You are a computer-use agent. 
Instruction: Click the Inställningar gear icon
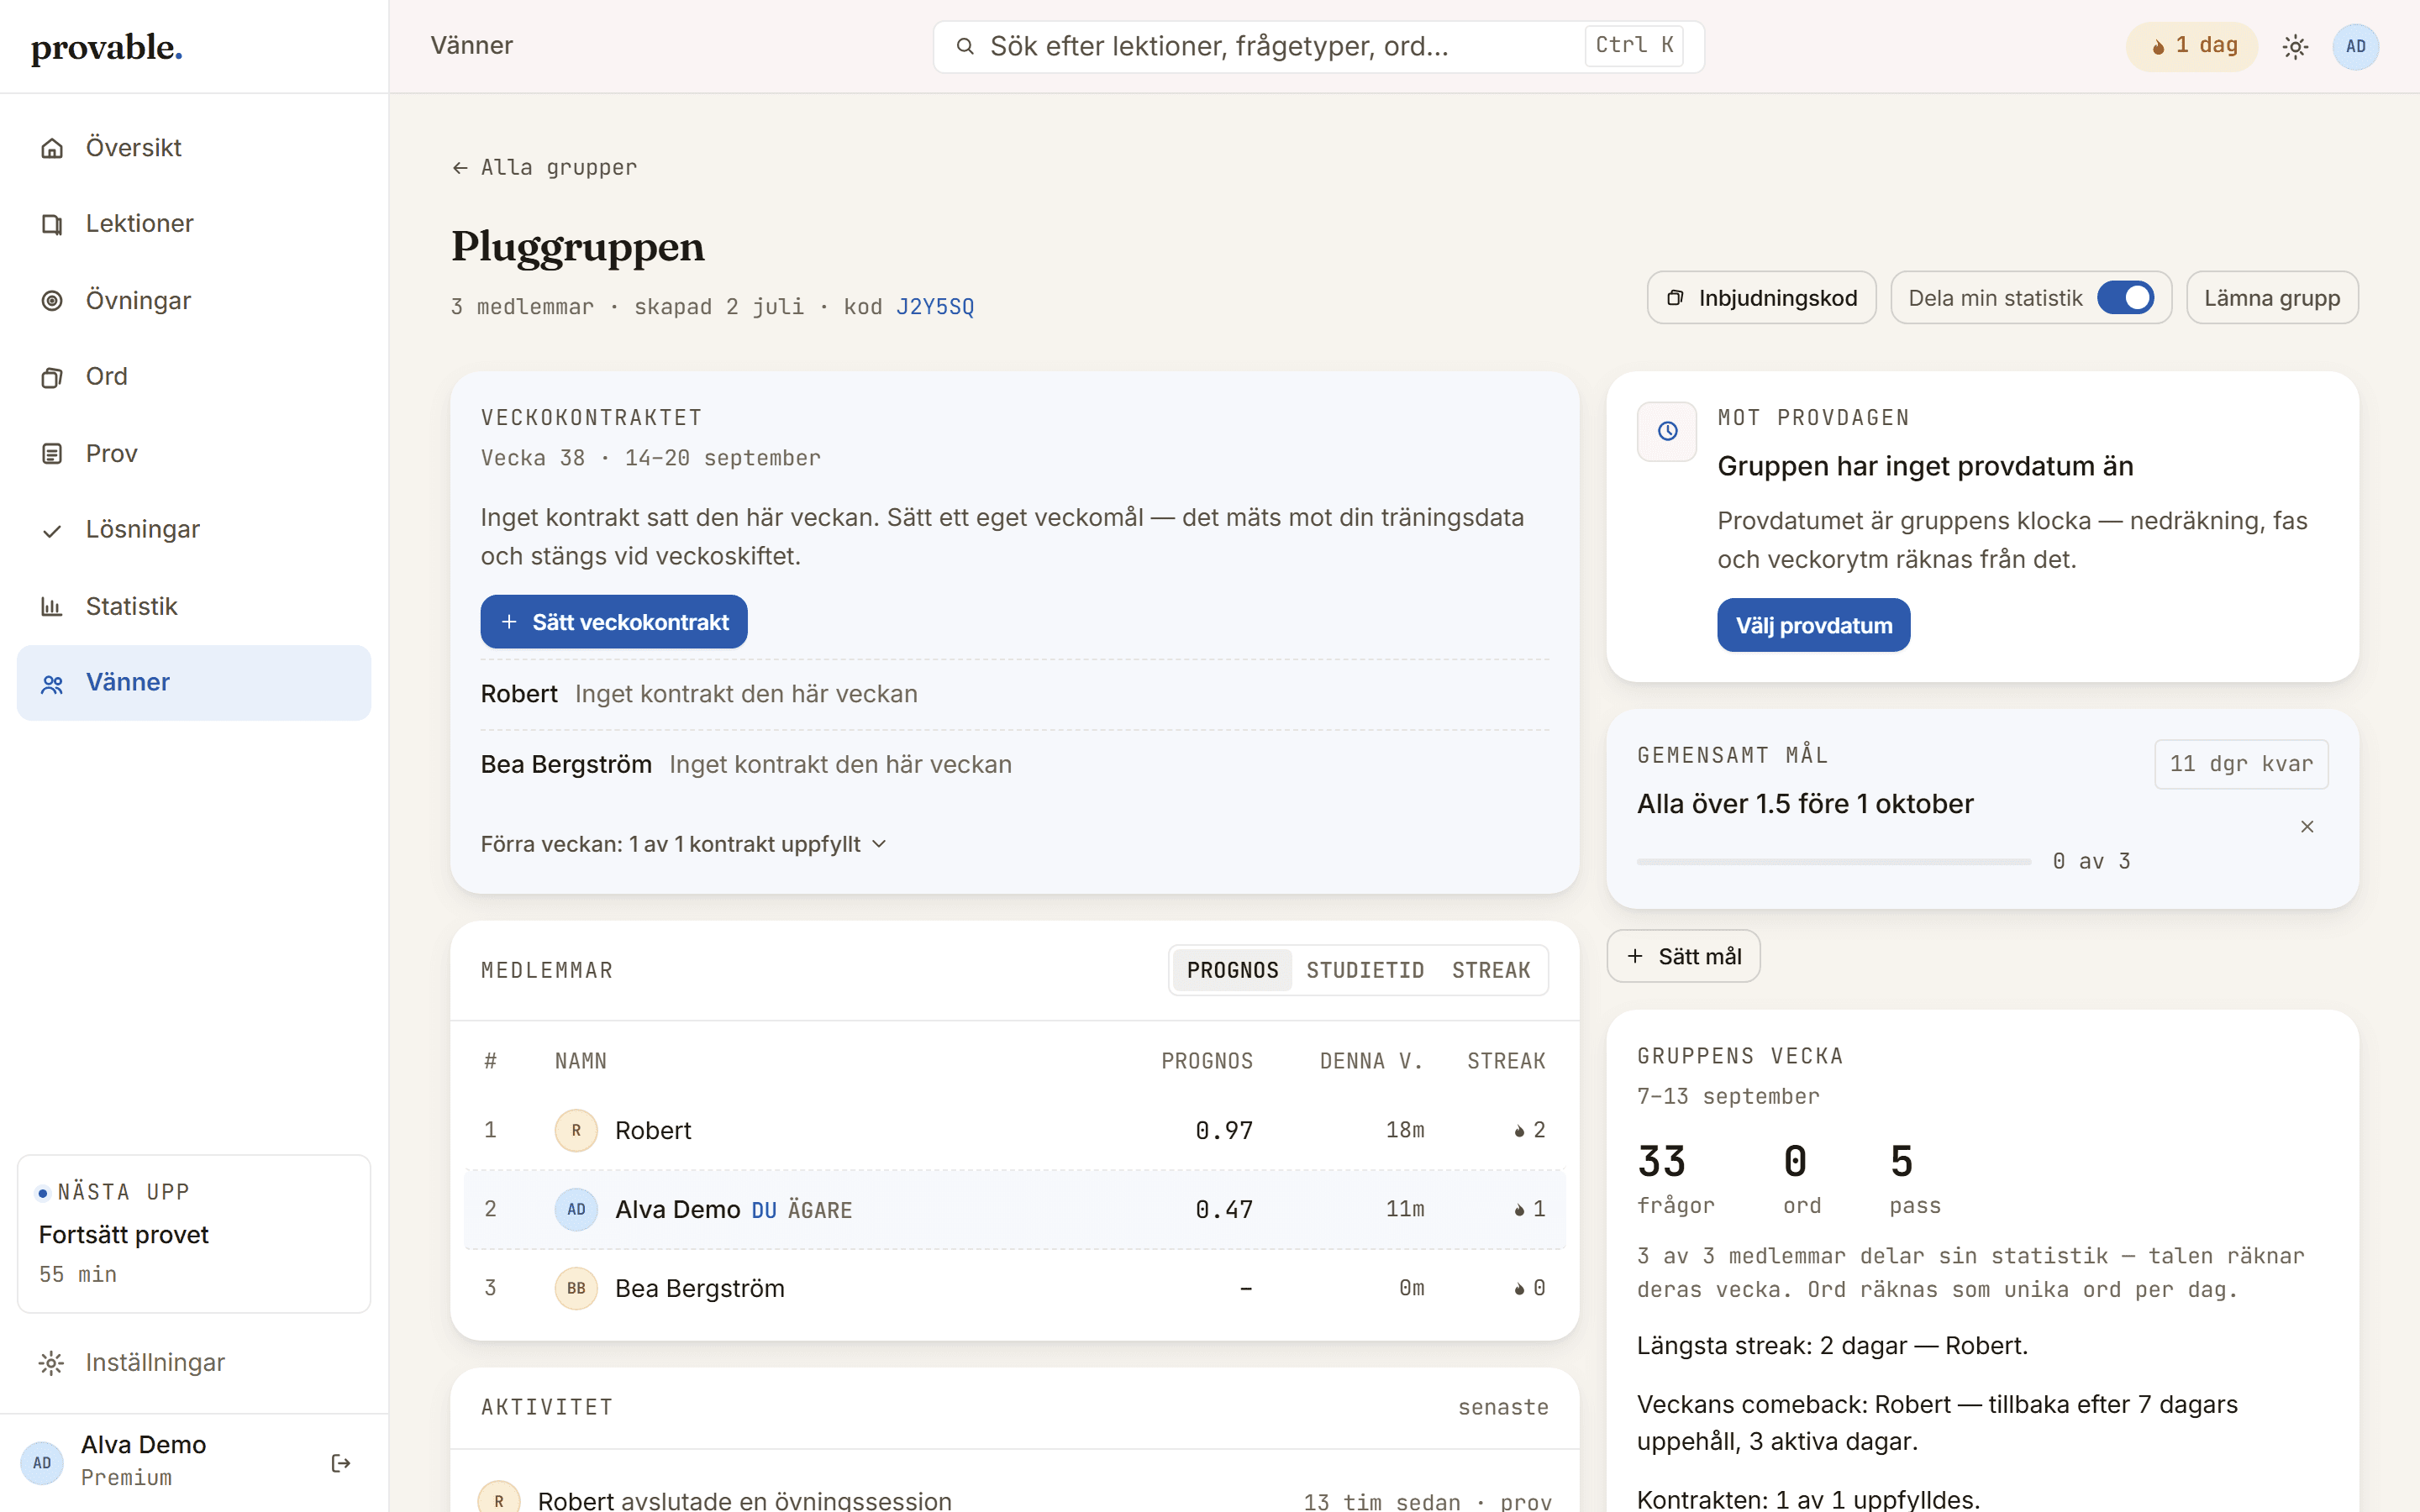tap(52, 1363)
